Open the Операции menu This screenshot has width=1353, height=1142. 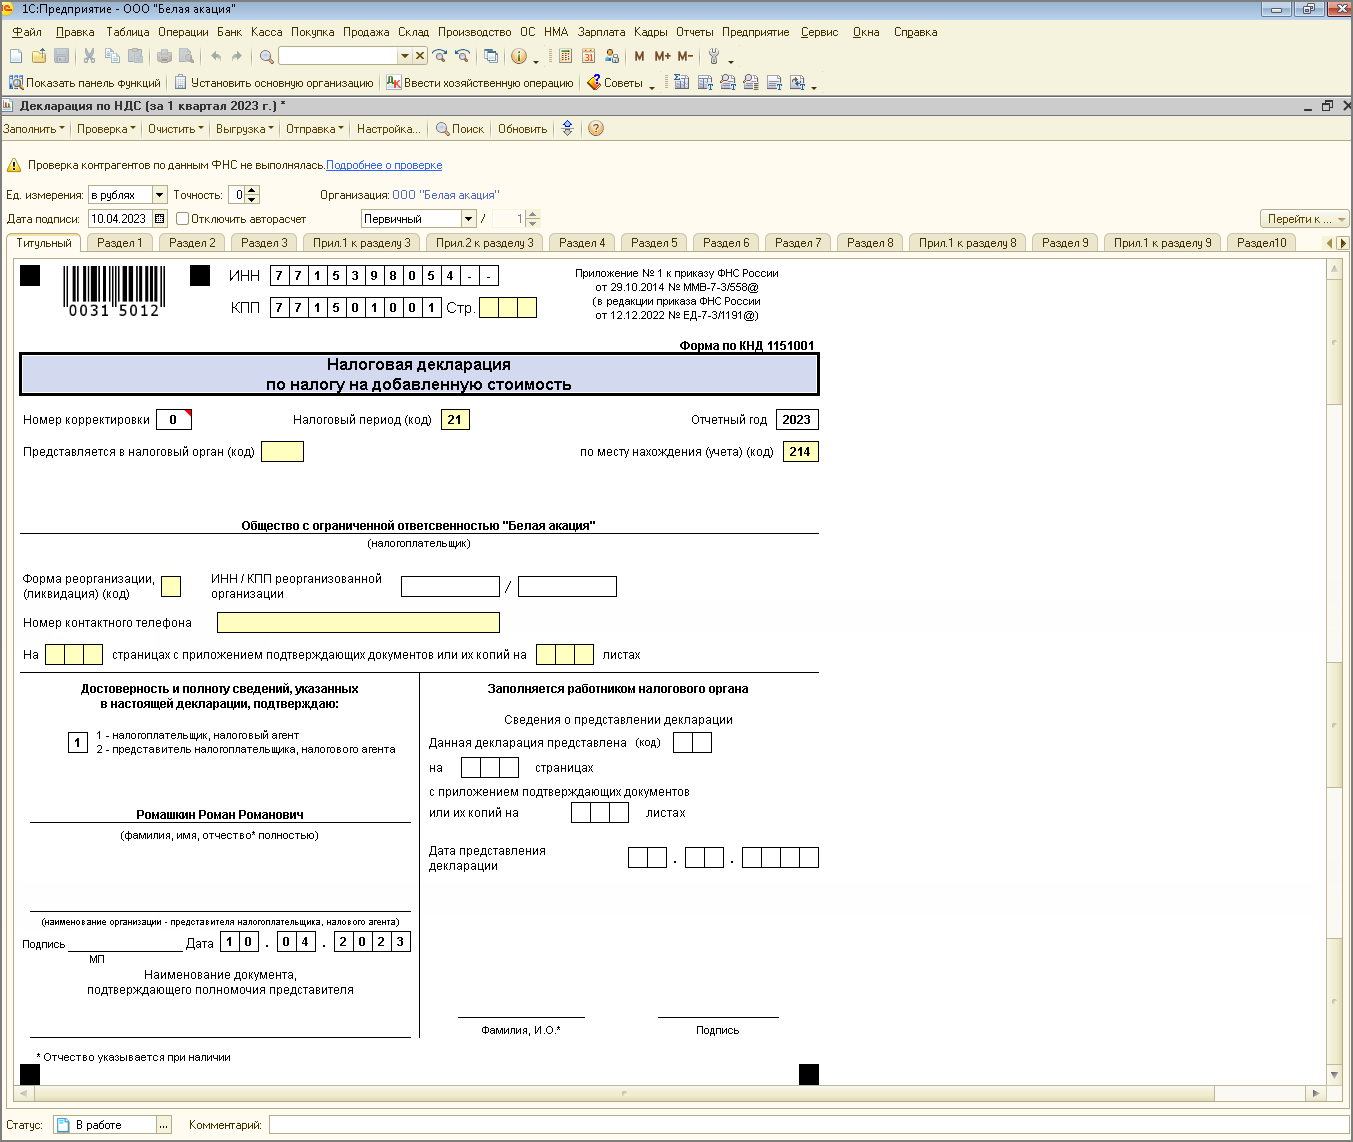coord(183,32)
